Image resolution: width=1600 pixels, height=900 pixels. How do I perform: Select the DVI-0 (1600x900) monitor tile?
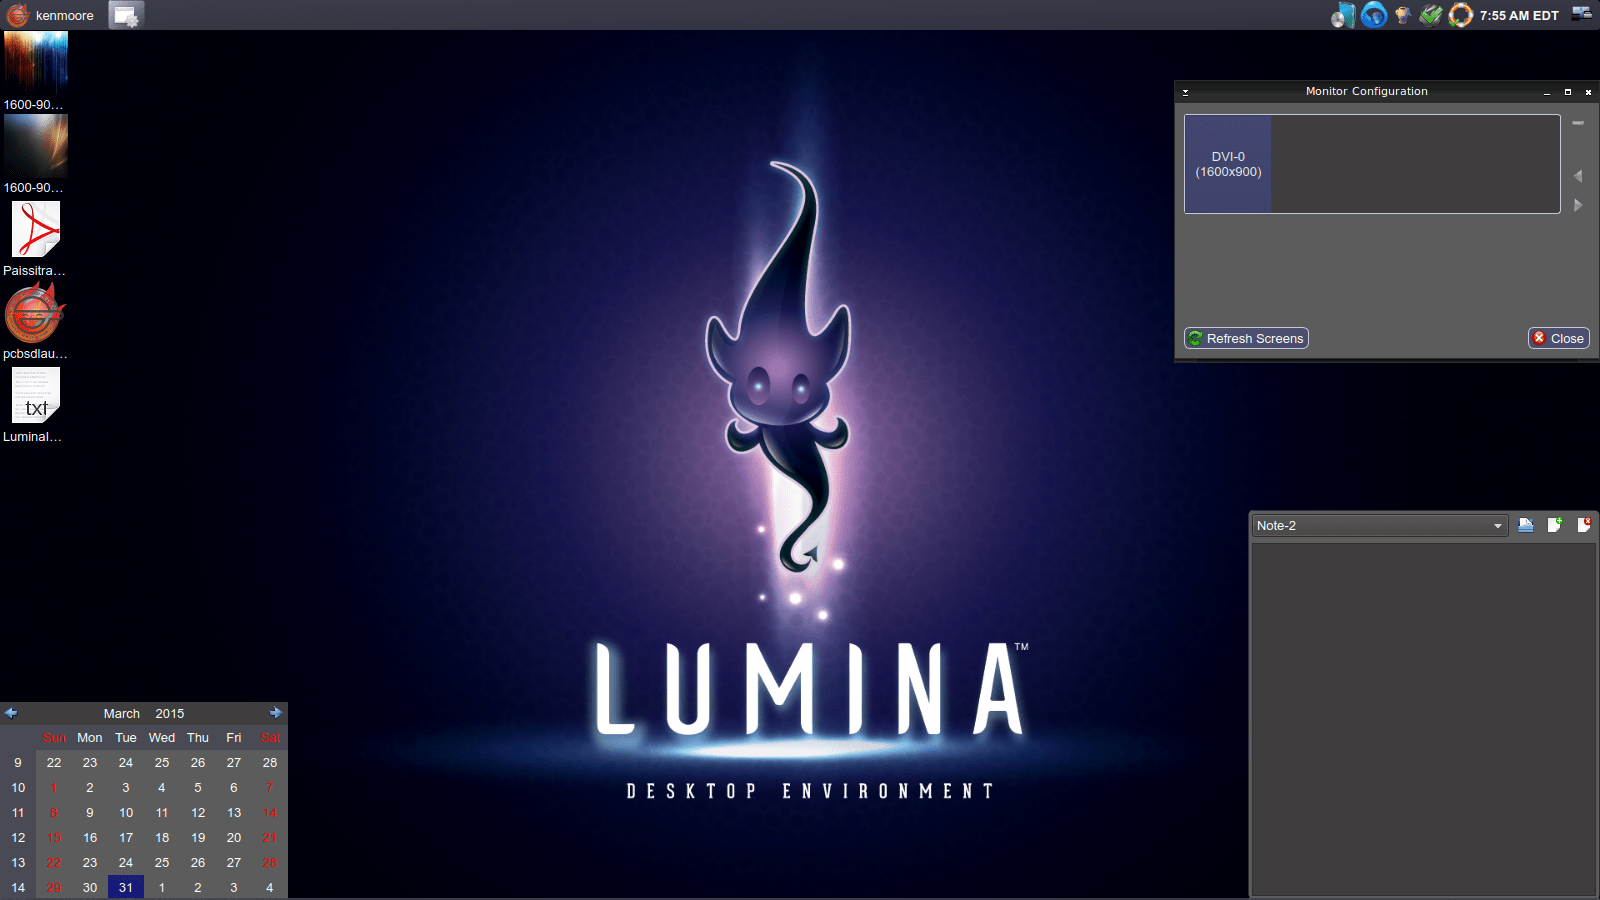[1228, 164]
